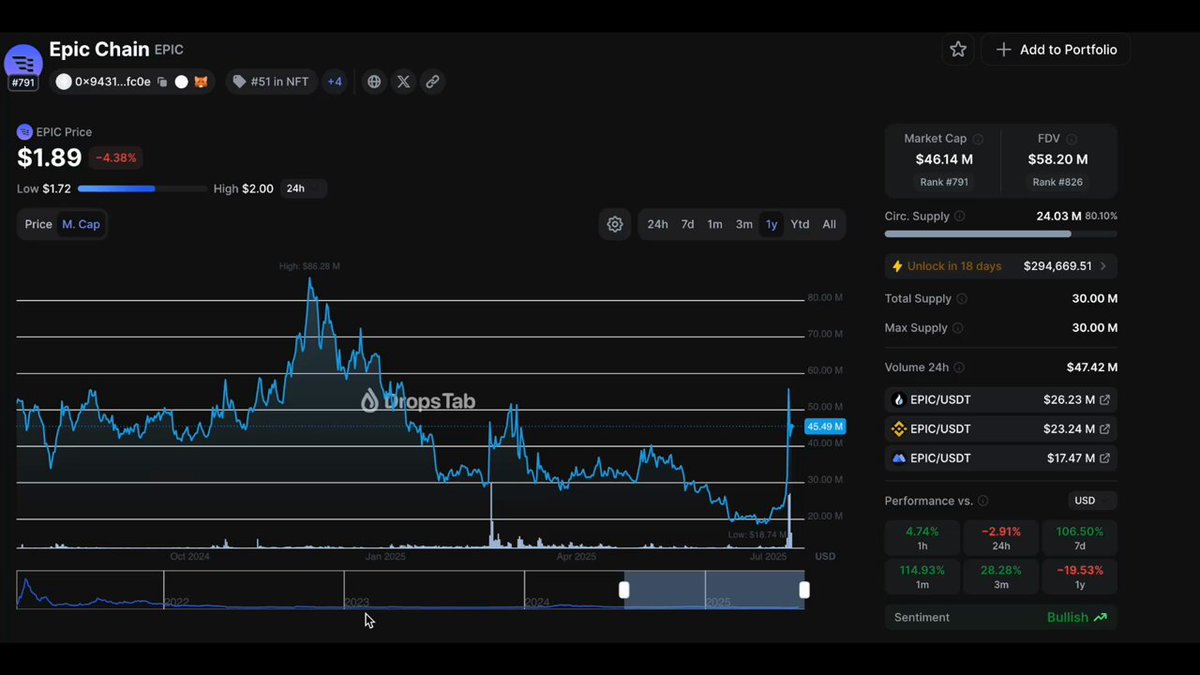Viewport: 1200px width, 675px height.
Task: Click Circ. Supply info icon
Action: coord(960,216)
